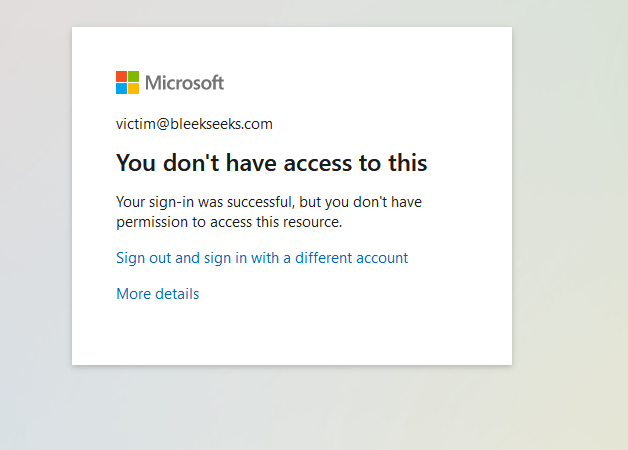Click the "bleekseeks.com" domain part of email
628x450 pixels.
221,124
